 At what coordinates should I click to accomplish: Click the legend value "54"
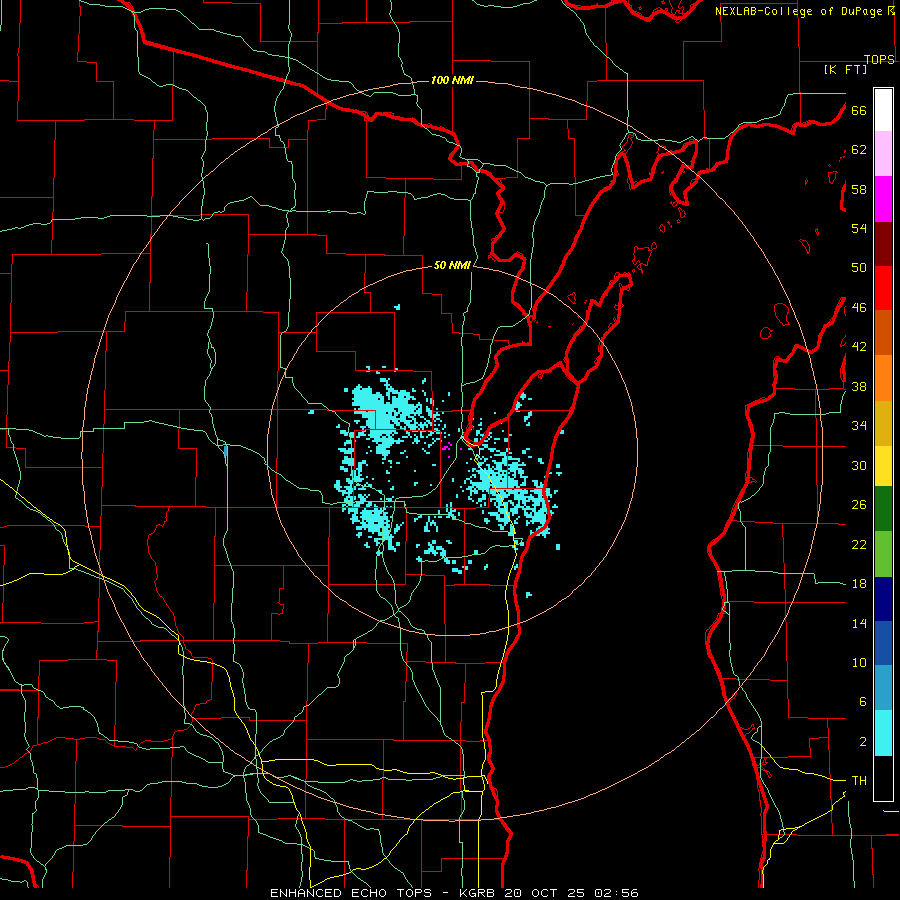click(859, 228)
